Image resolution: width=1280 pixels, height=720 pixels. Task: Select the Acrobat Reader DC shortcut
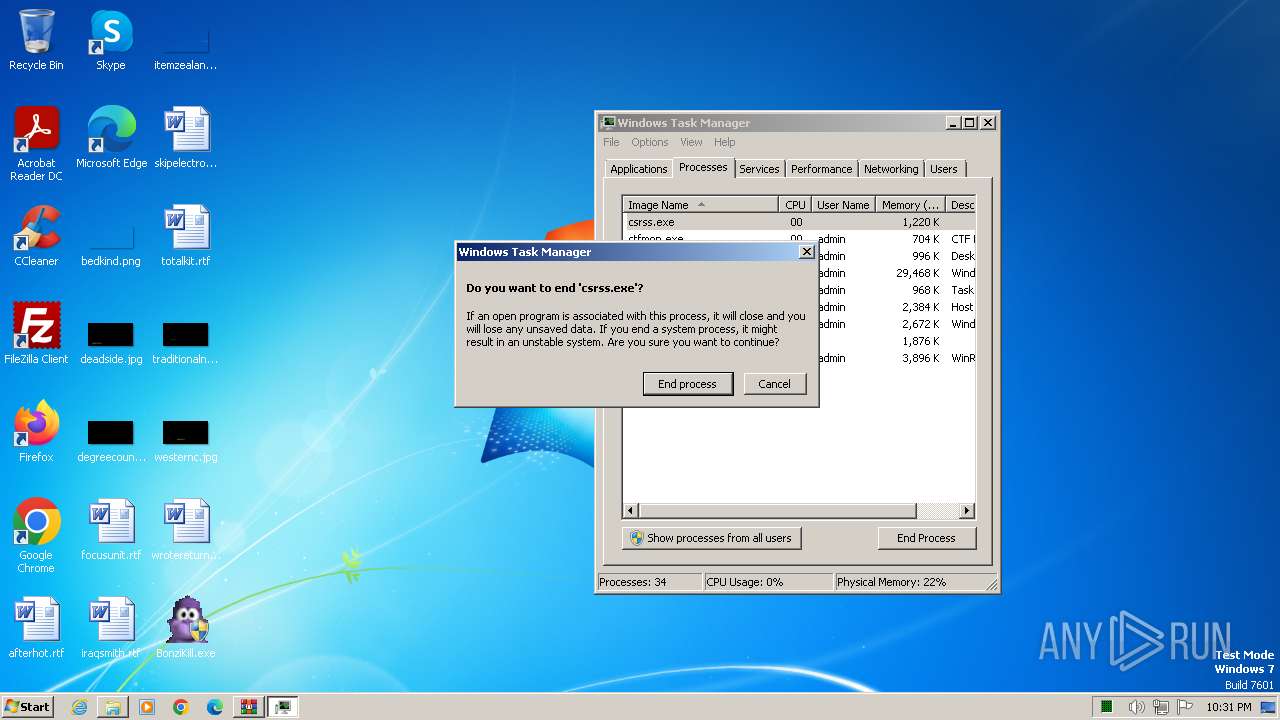tap(36, 144)
